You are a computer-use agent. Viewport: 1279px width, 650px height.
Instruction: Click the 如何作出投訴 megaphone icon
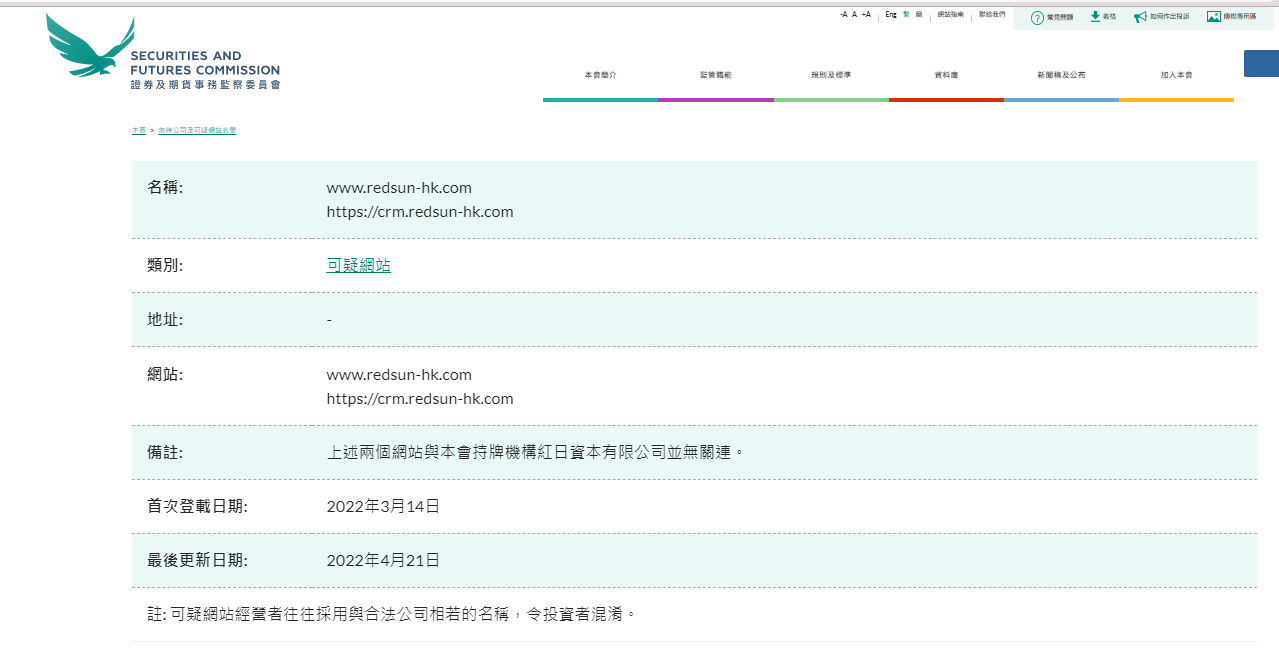coord(1140,17)
